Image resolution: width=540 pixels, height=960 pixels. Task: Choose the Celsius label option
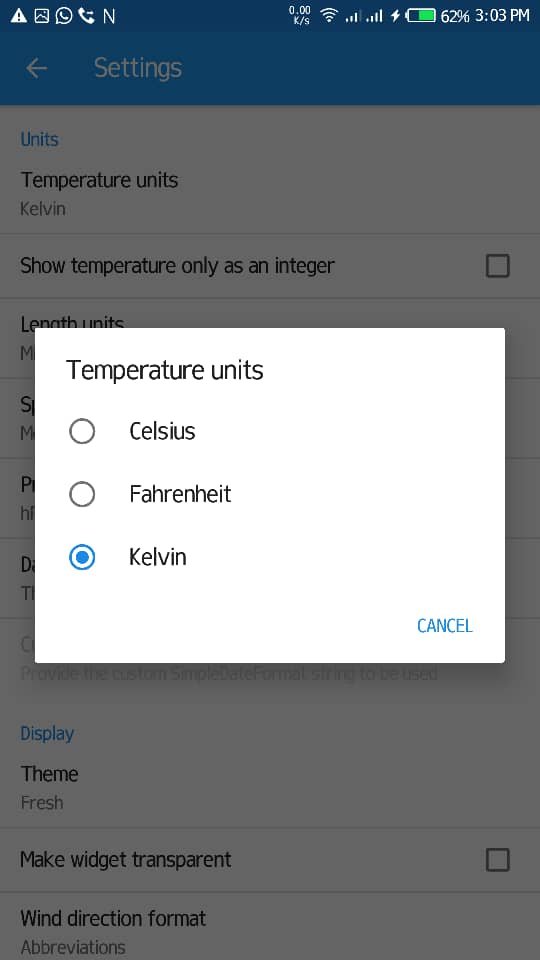[162, 432]
